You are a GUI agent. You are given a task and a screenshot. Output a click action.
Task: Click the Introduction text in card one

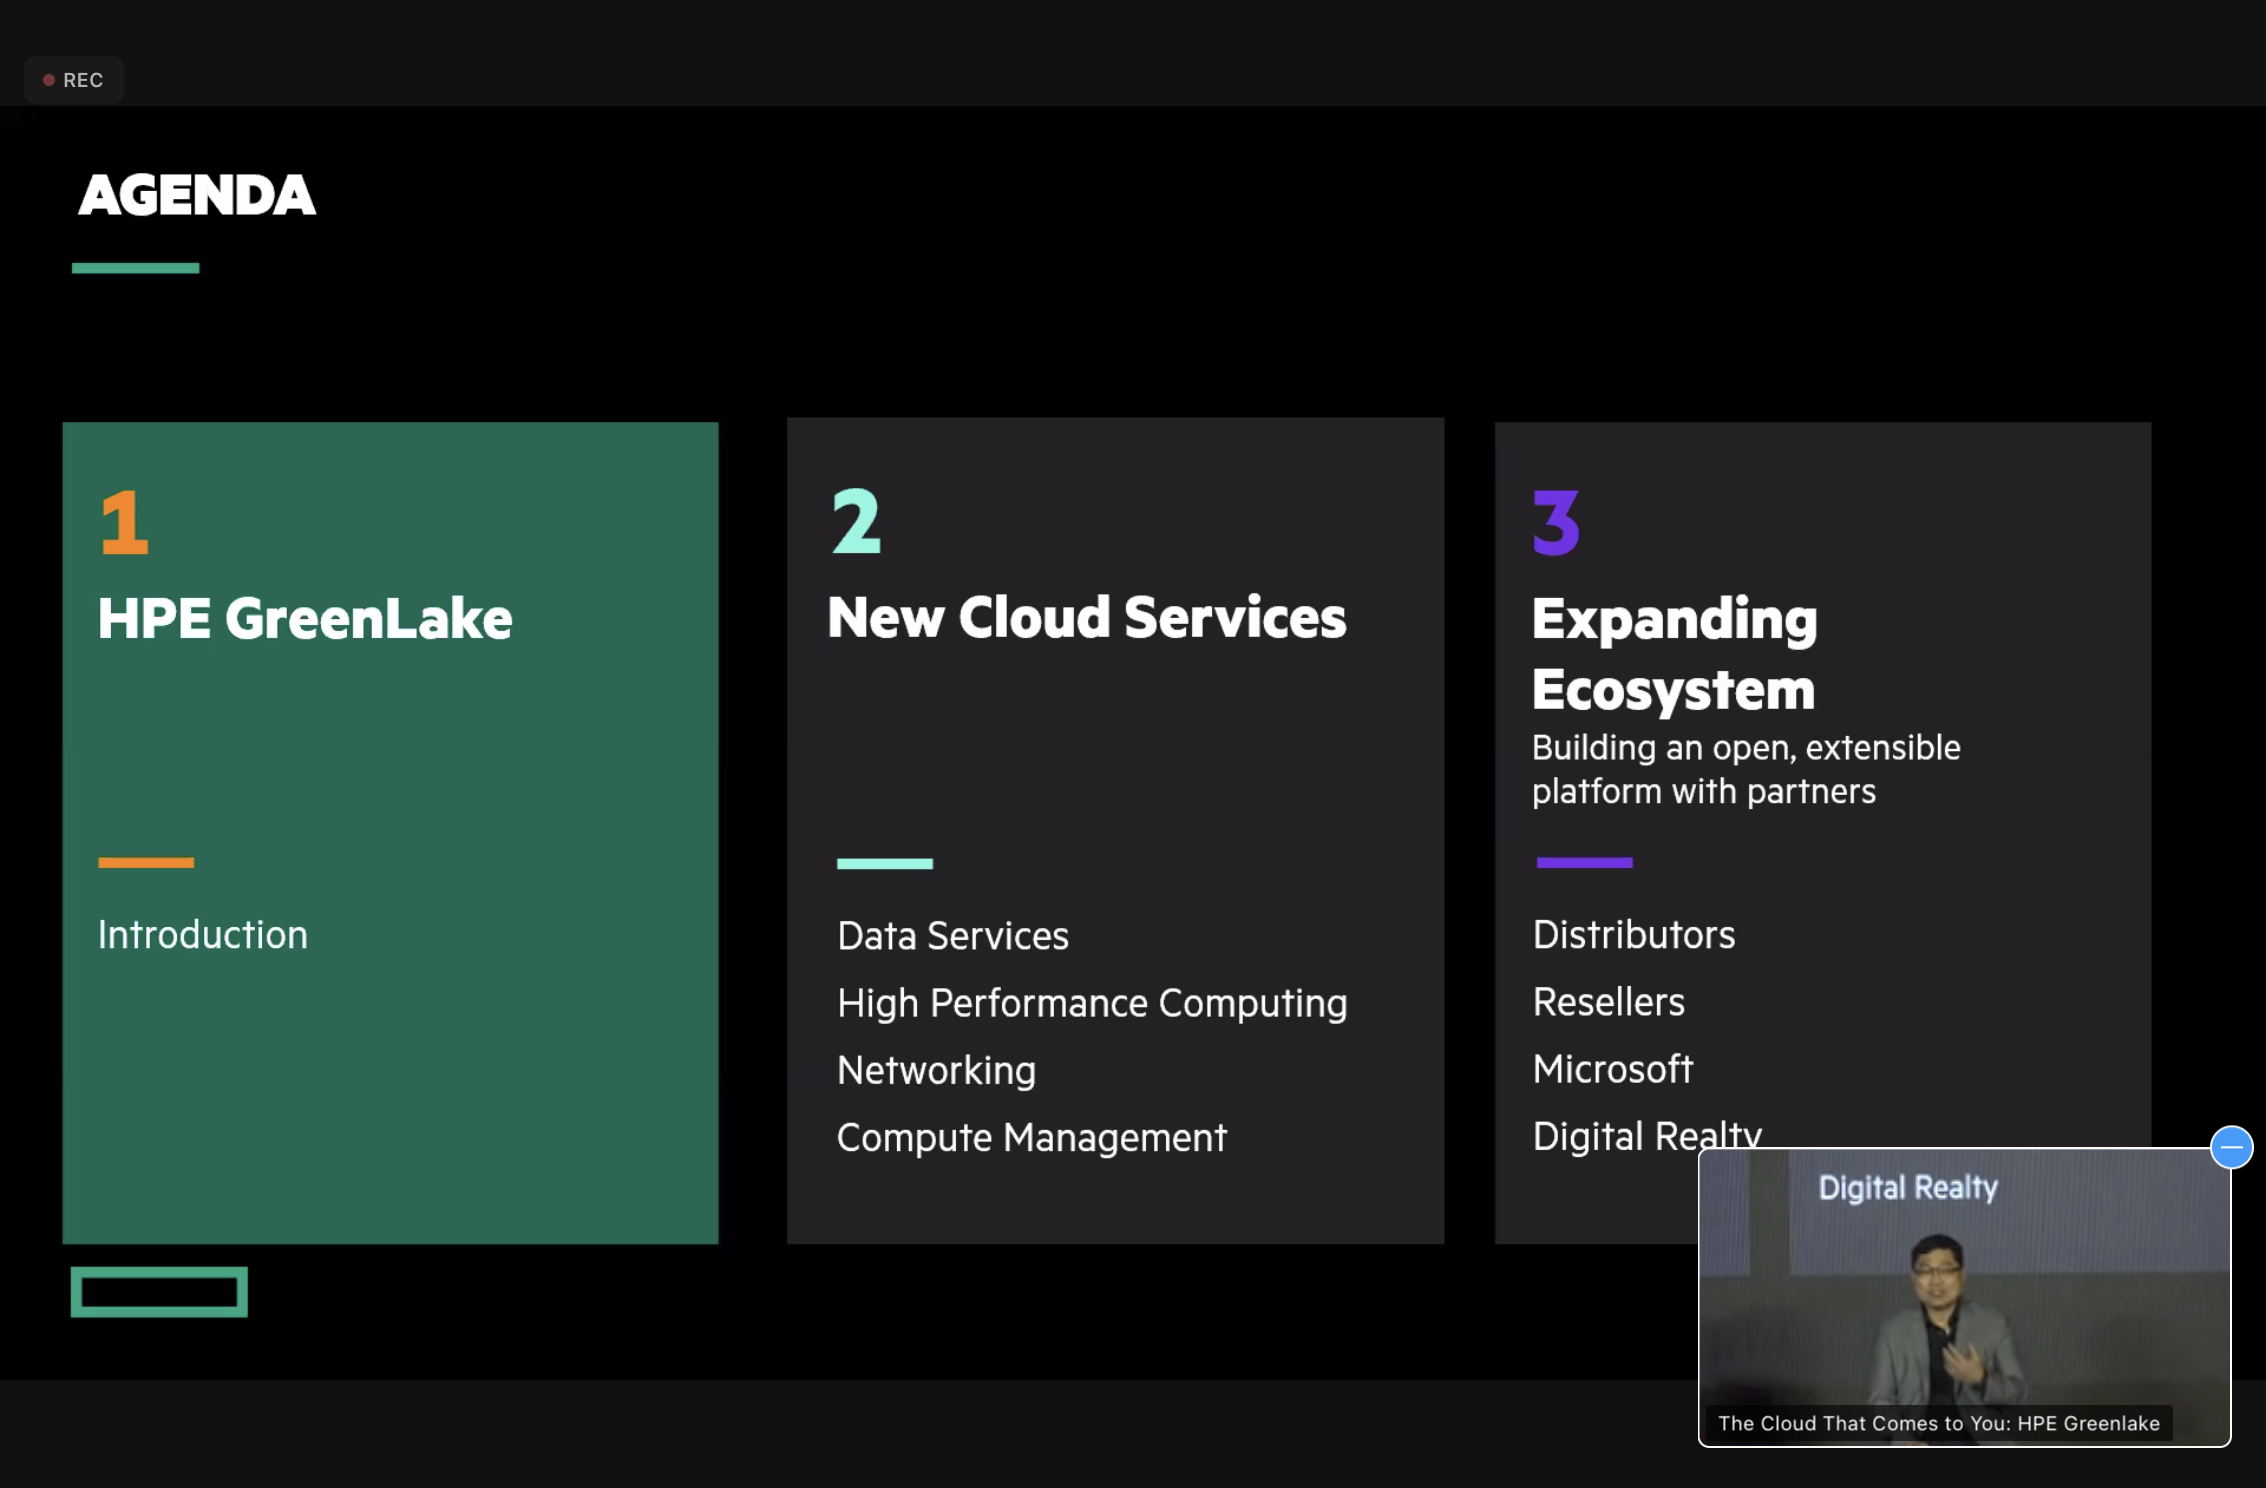(x=202, y=935)
